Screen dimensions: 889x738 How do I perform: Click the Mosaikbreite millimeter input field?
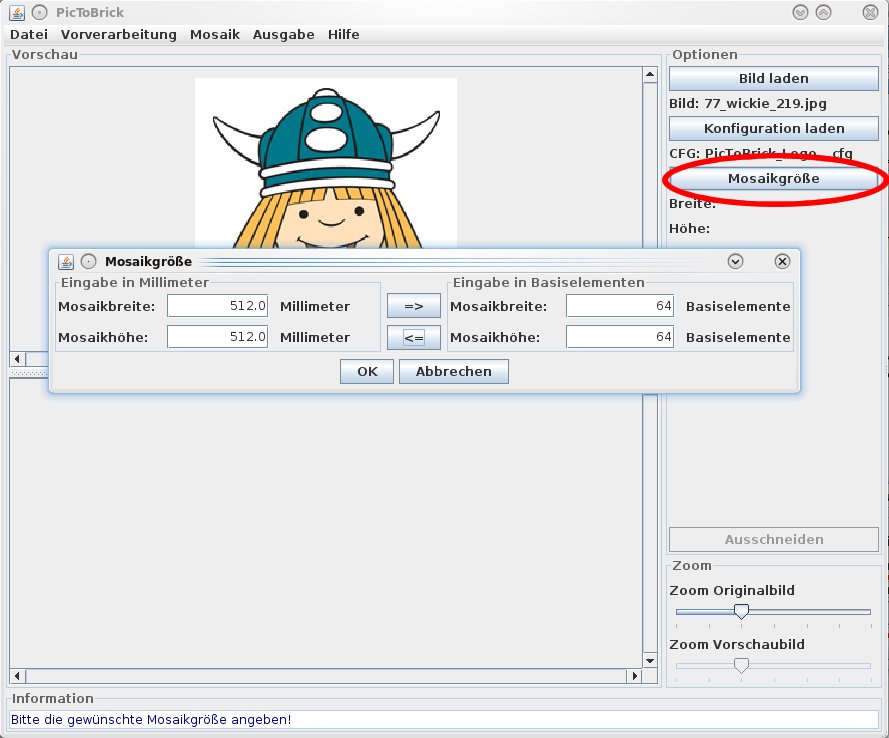click(x=218, y=306)
